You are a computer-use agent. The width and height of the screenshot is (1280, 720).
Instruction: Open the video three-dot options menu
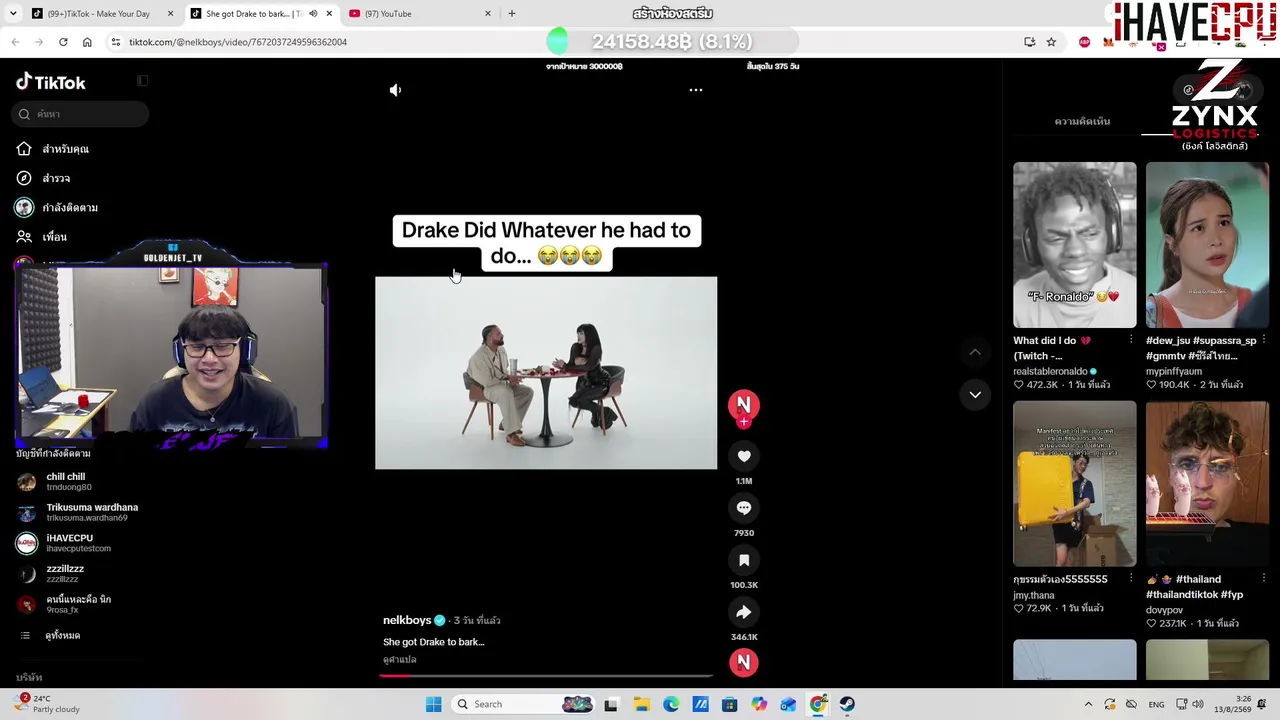click(x=696, y=90)
